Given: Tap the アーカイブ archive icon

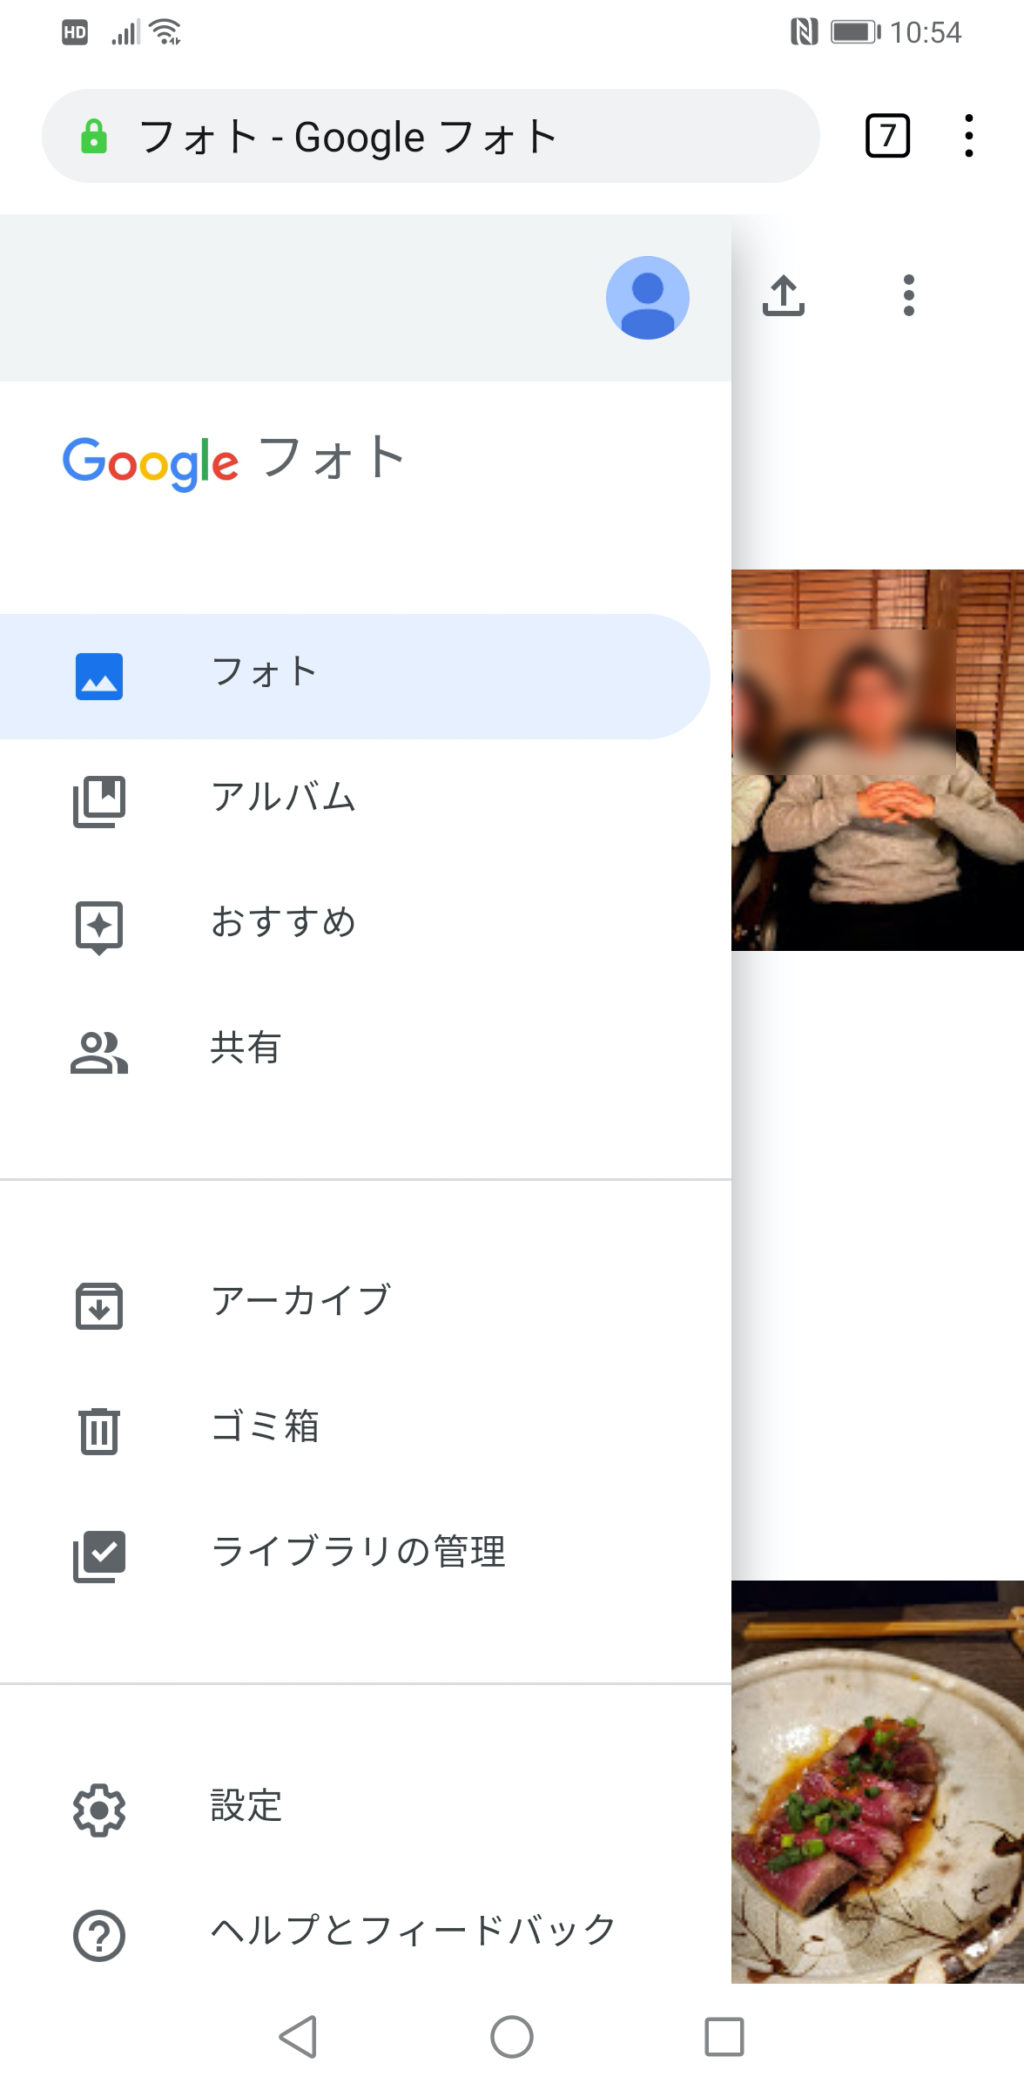Looking at the screenshot, I should (x=99, y=1304).
